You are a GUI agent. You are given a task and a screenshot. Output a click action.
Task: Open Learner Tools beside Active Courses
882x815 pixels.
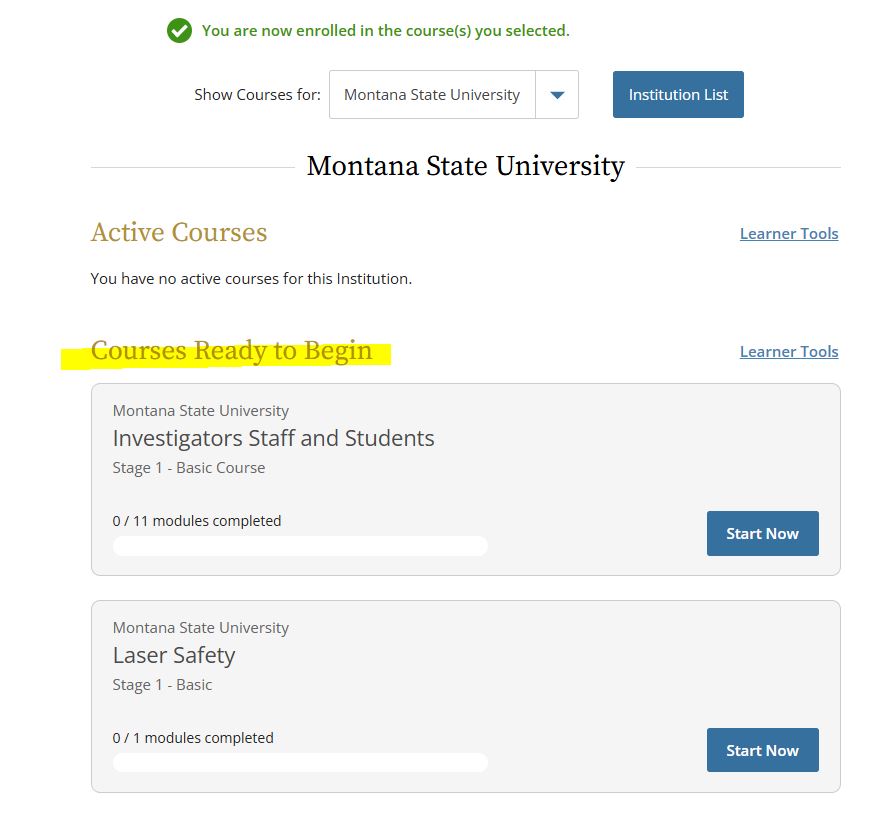pos(788,234)
